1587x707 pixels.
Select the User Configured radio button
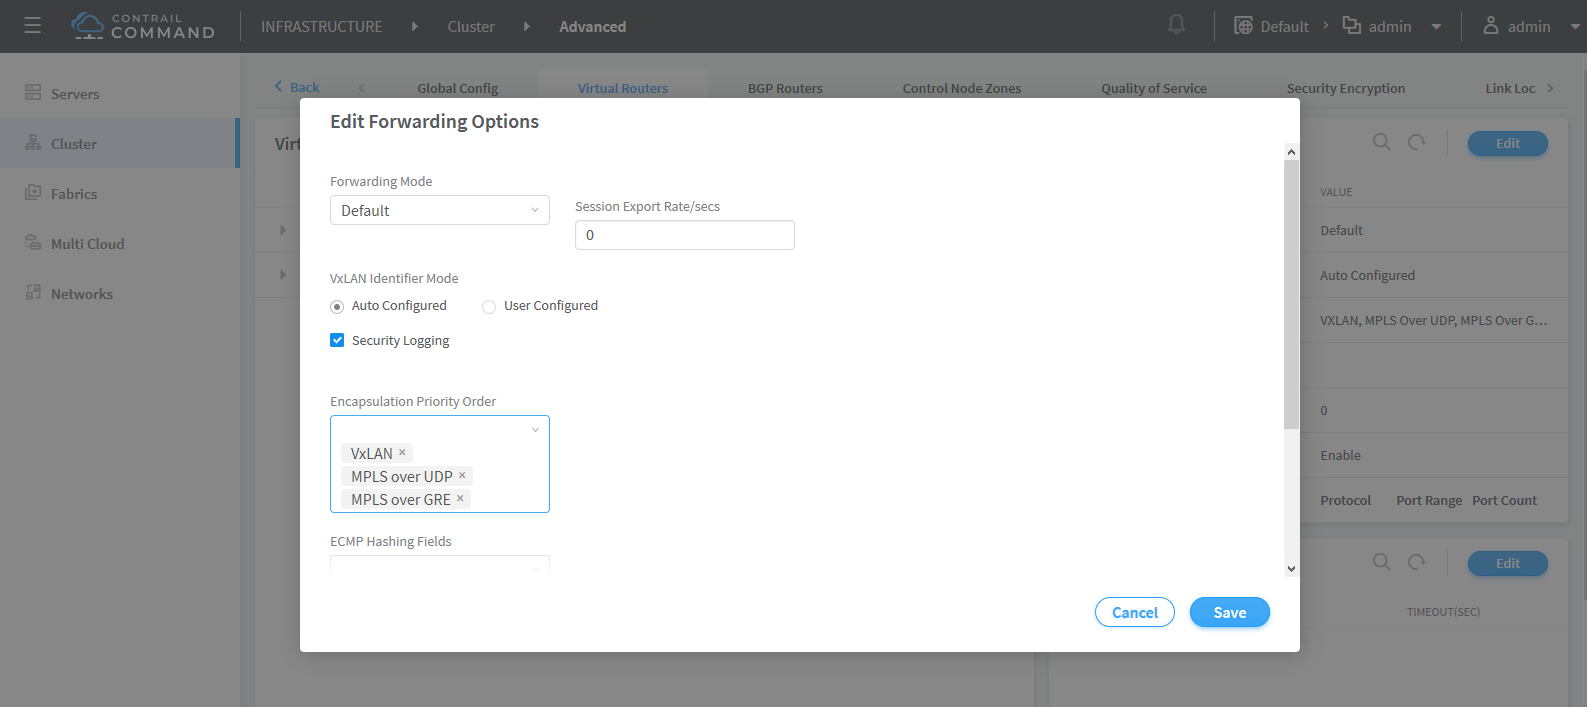coord(489,307)
